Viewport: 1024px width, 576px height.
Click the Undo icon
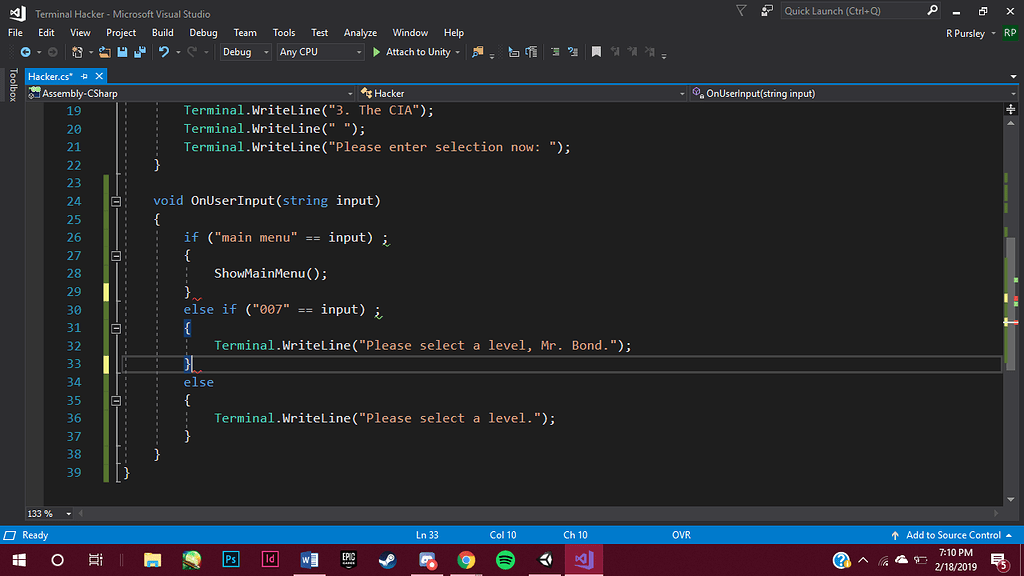click(165, 52)
